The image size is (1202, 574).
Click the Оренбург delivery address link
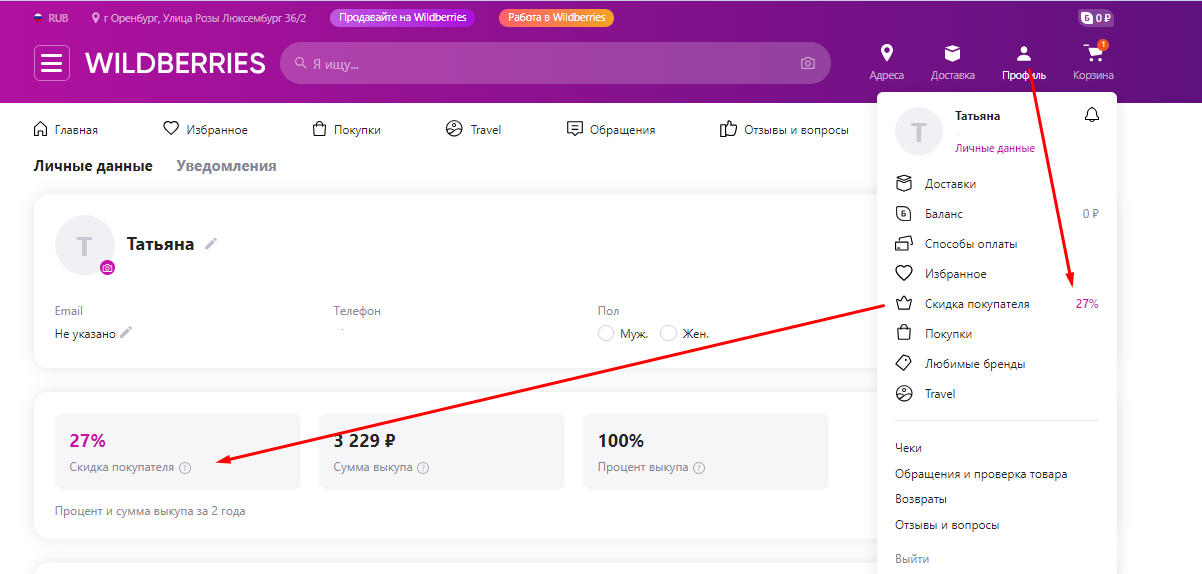pos(199,18)
